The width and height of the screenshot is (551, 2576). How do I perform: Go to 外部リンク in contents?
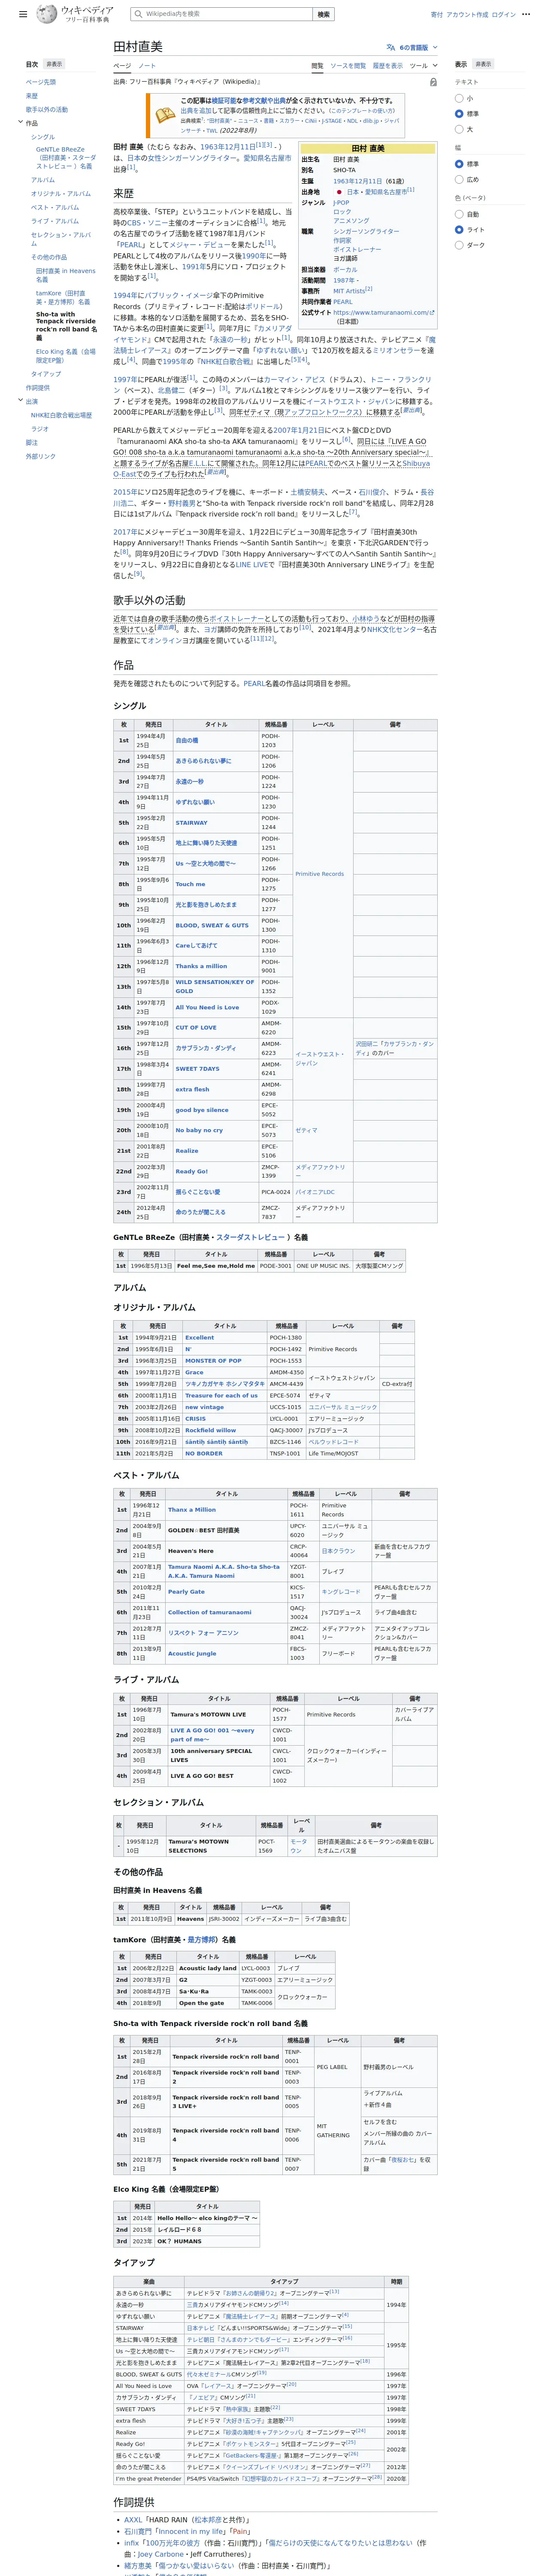tap(41, 456)
